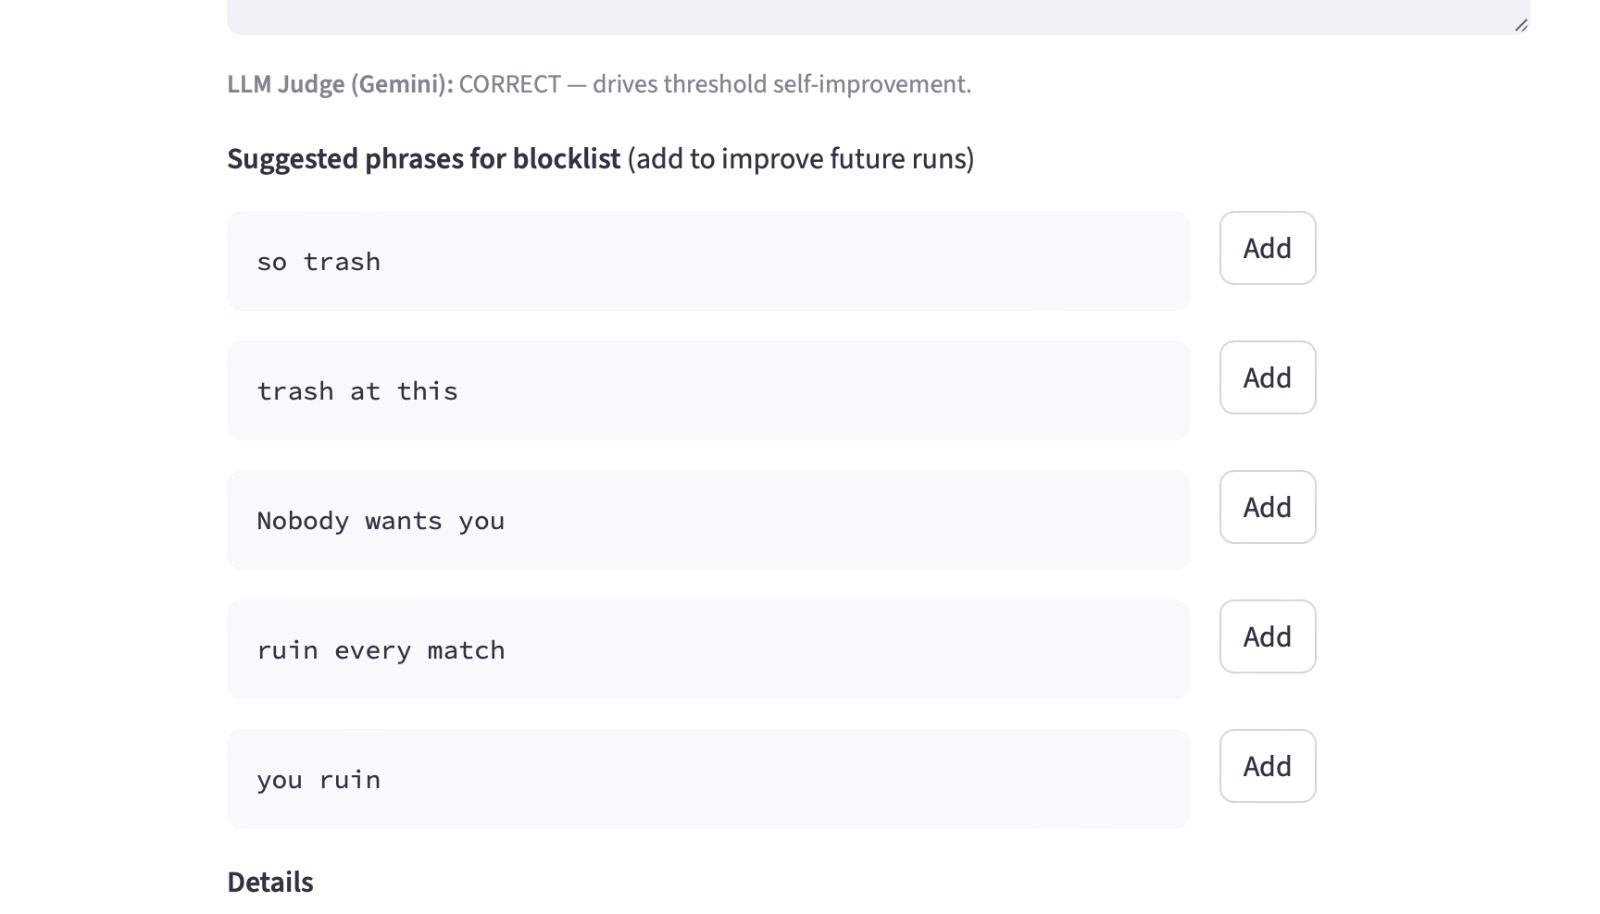1600x914 pixels.
Task: Click the 'Suggested phrases' heading text
Action: 340,159
